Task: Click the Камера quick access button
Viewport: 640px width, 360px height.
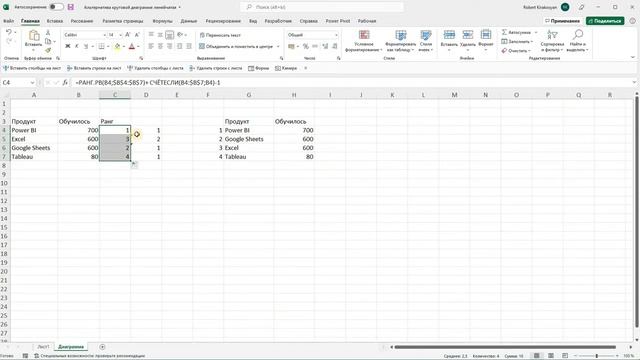Action: 286,68
